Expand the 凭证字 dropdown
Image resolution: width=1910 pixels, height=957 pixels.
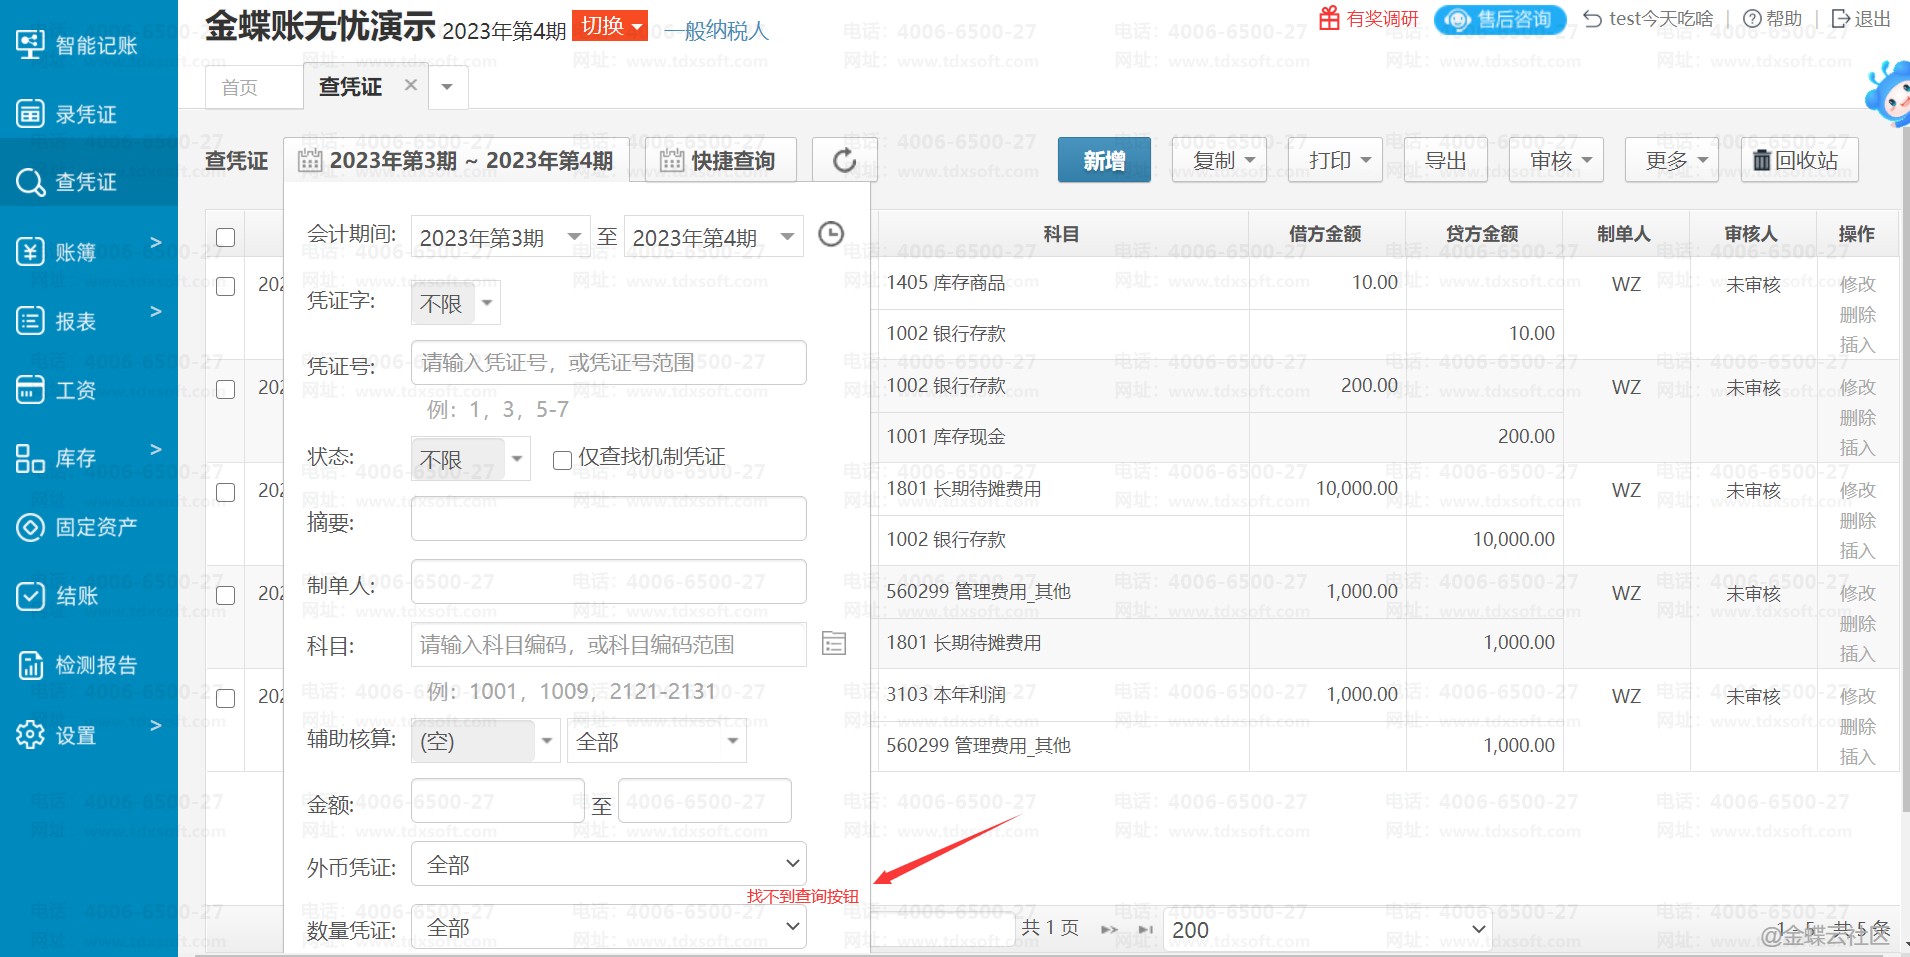pyautogui.click(x=455, y=303)
